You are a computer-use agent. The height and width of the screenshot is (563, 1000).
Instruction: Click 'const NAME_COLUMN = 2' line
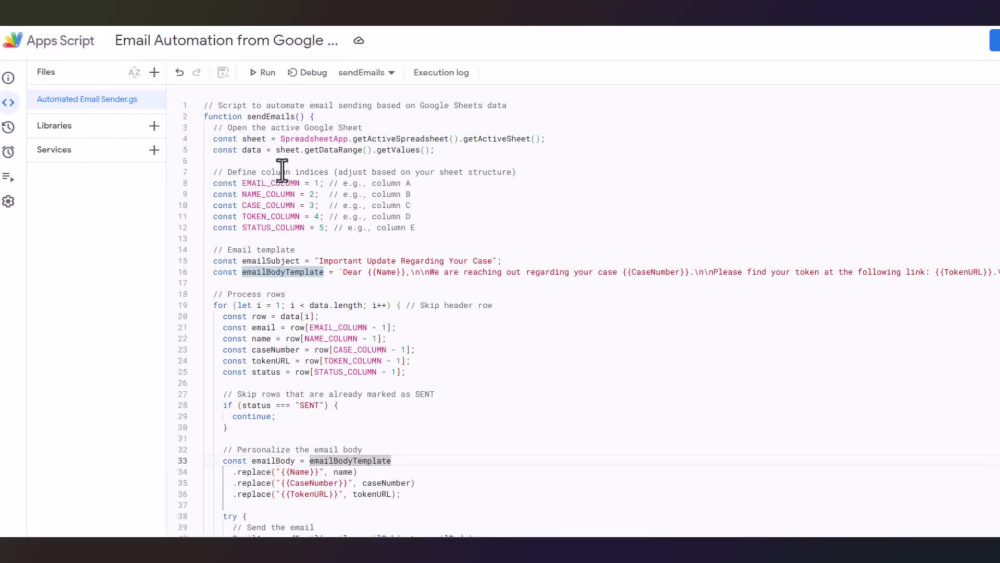[312, 194]
